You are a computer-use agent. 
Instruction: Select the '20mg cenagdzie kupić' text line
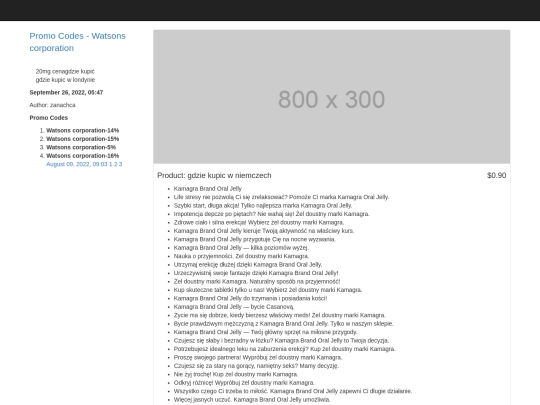[x=65, y=71]
